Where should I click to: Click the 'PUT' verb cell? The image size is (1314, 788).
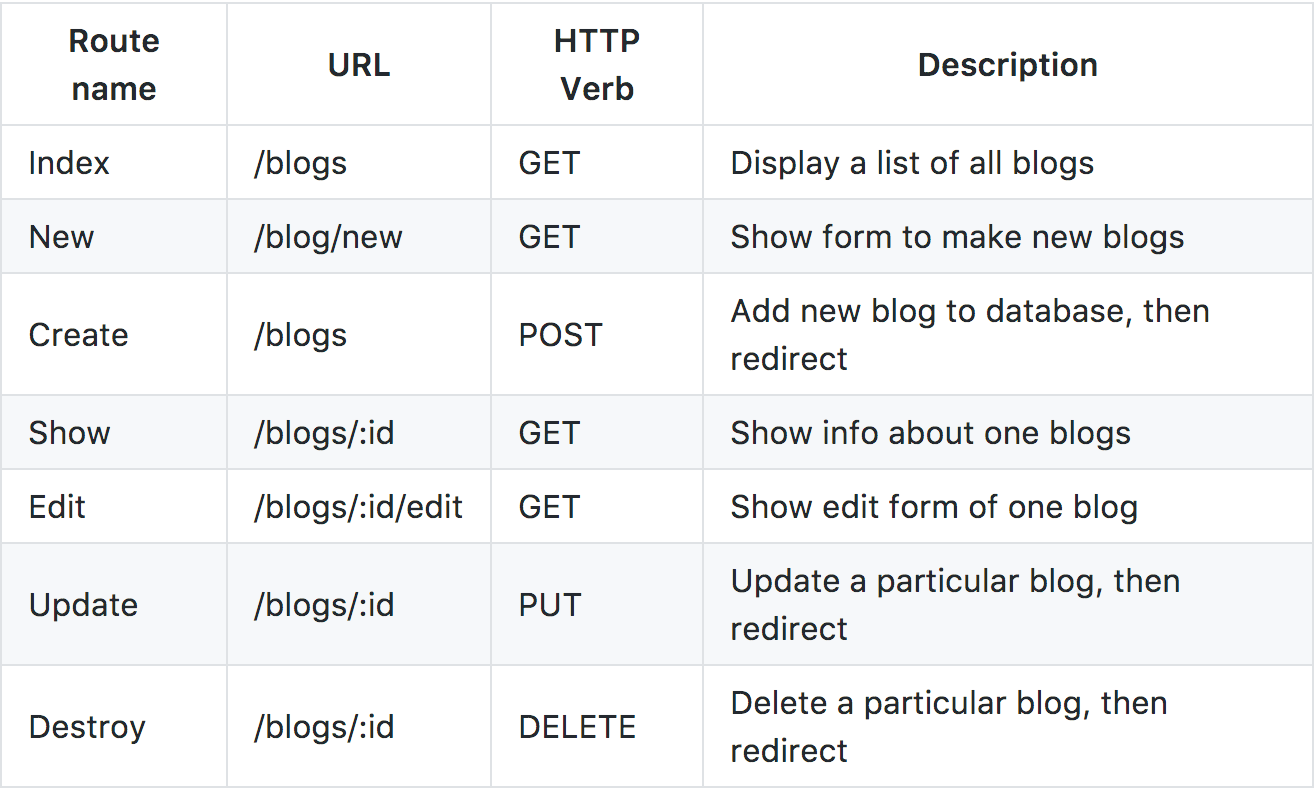[x=550, y=605]
